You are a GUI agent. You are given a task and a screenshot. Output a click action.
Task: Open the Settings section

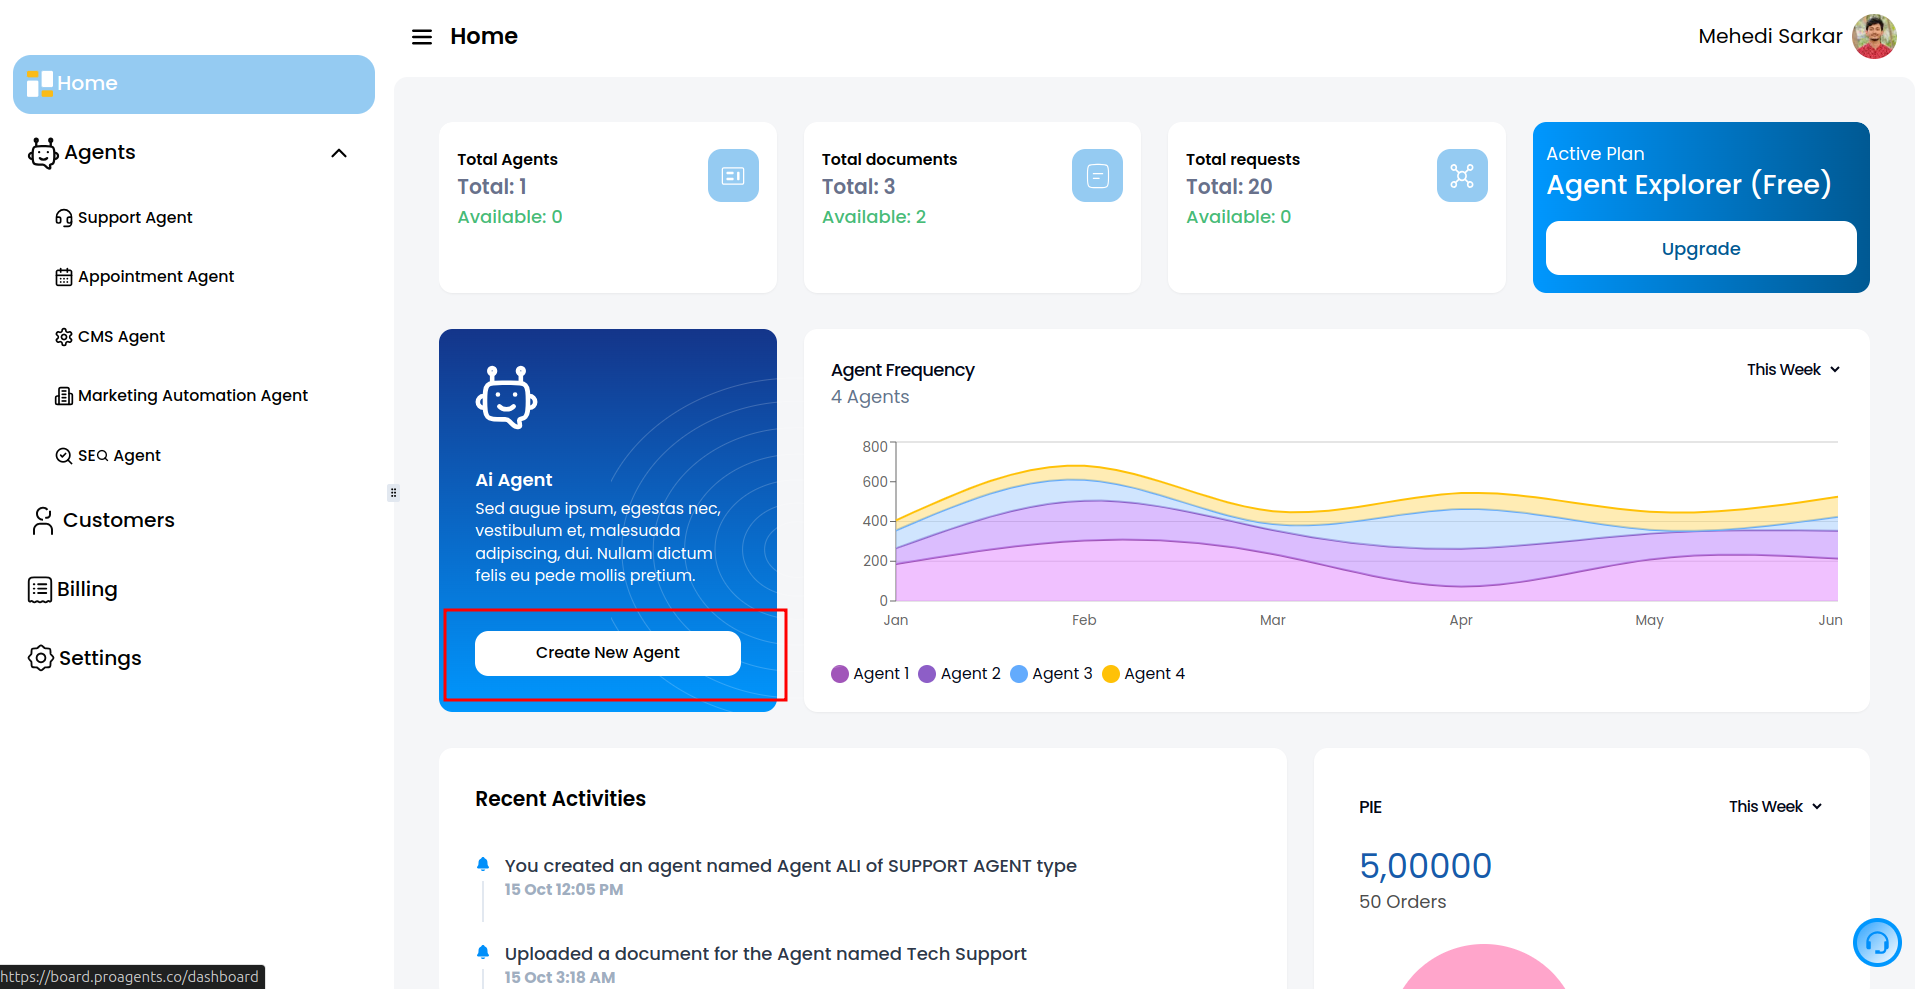click(x=100, y=658)
